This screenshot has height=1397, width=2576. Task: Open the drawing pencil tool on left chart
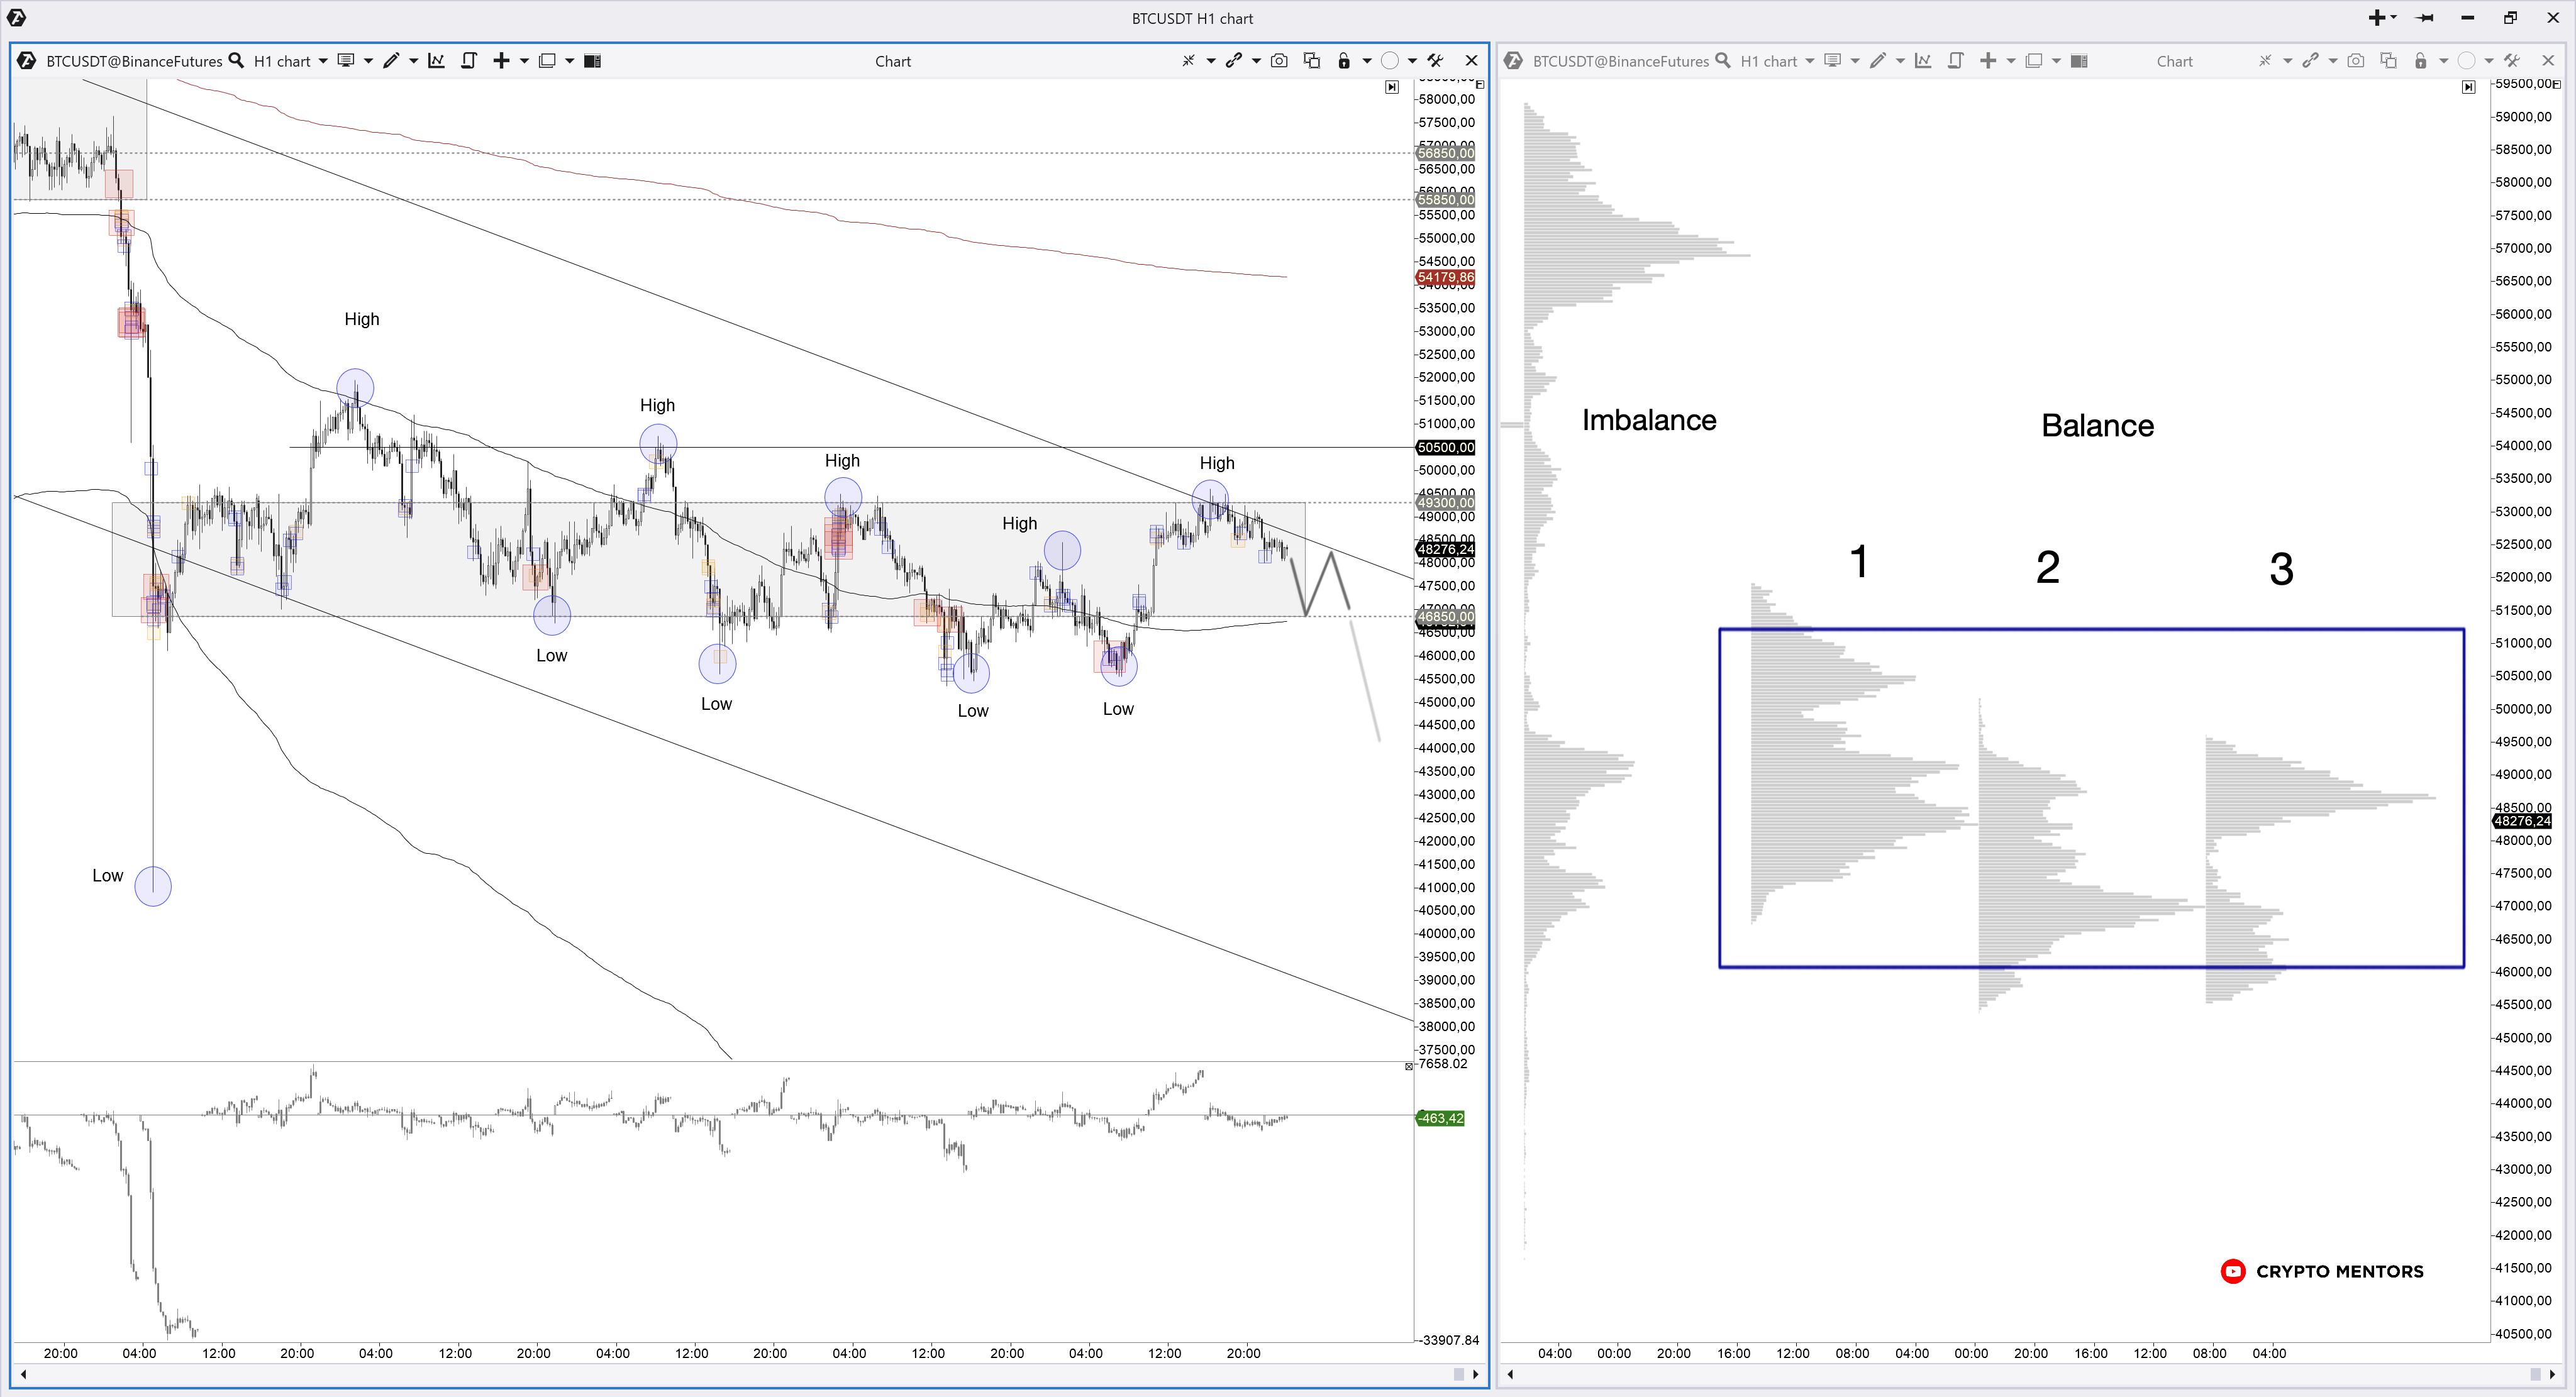(391, 61)
